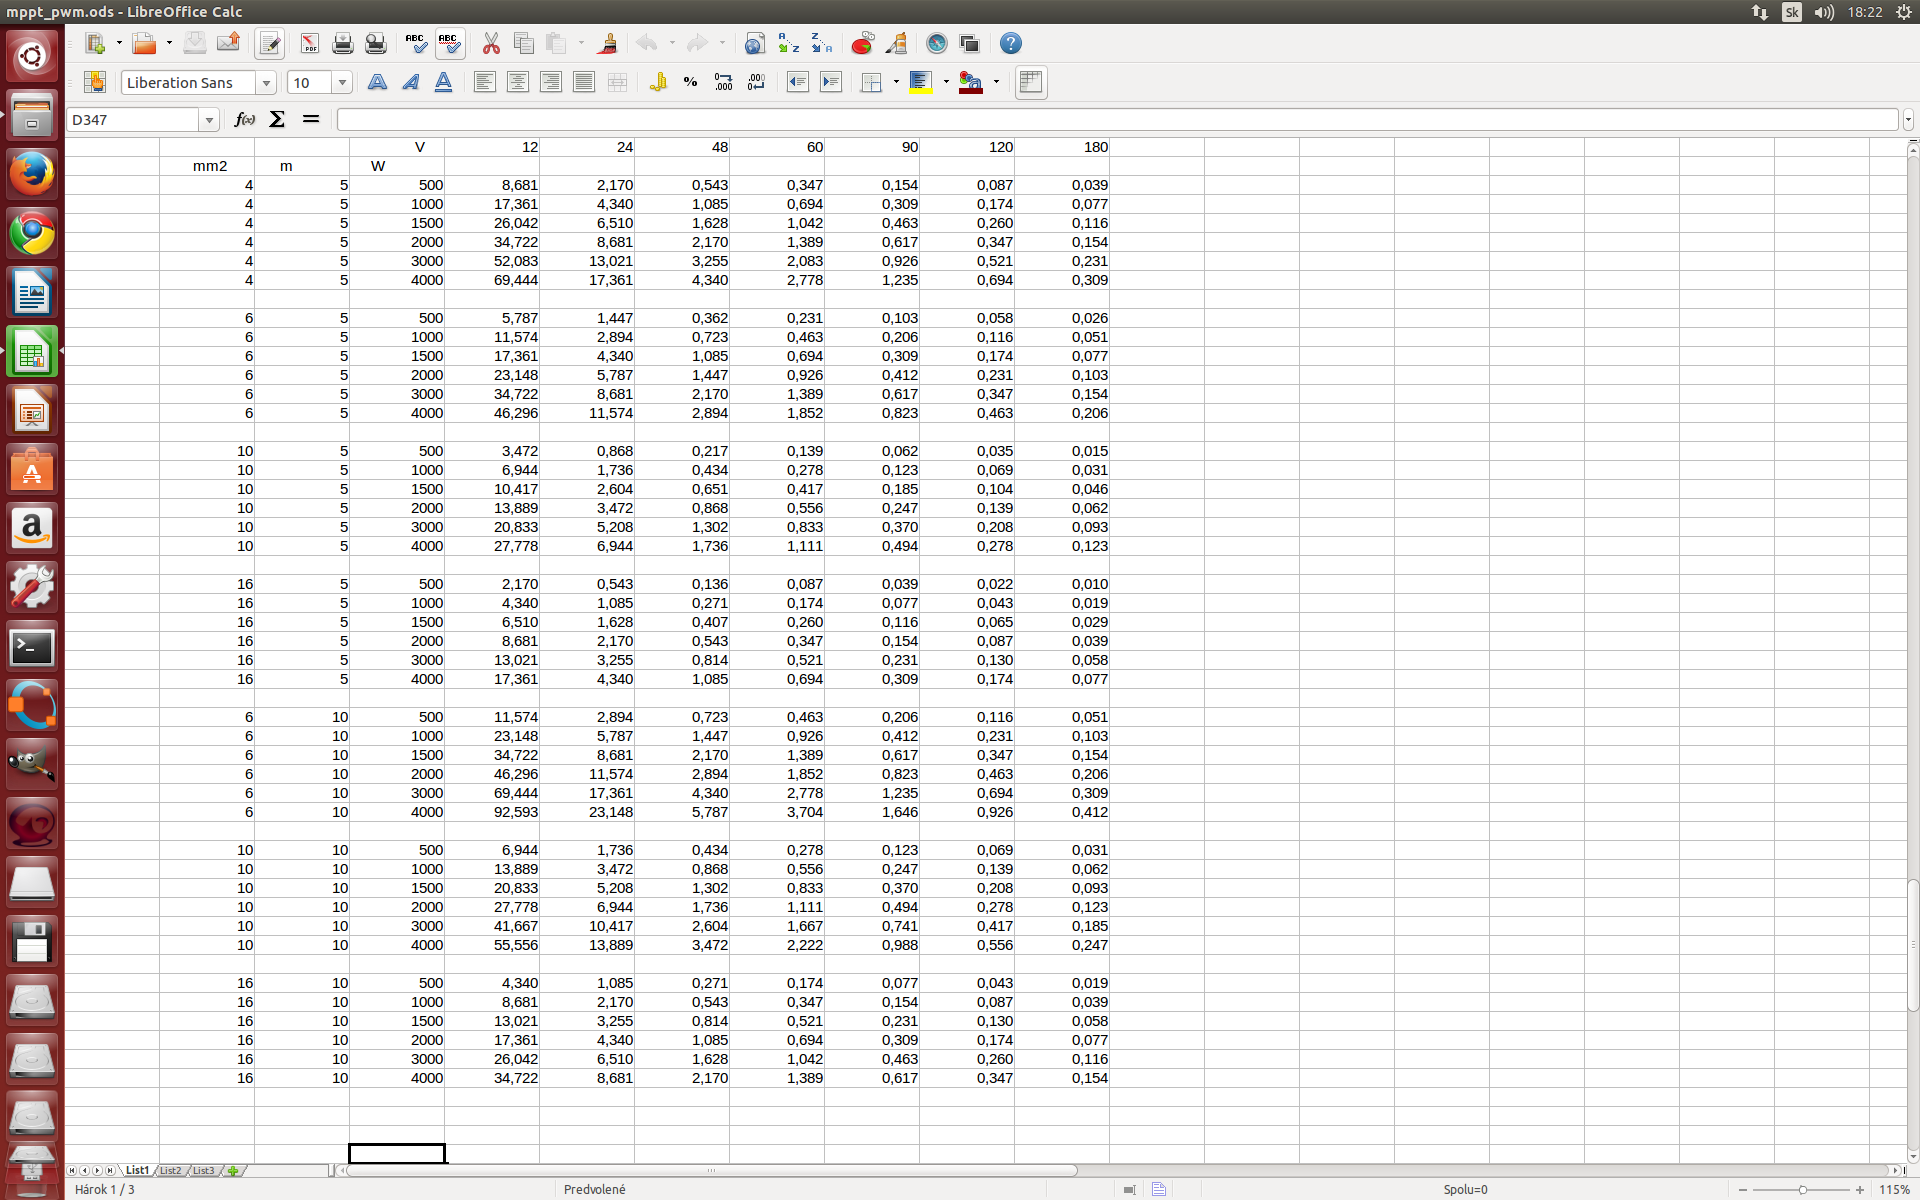Apply percent number format
1920x1200 pixels.
pyautogui.click(x=690, y=82)
